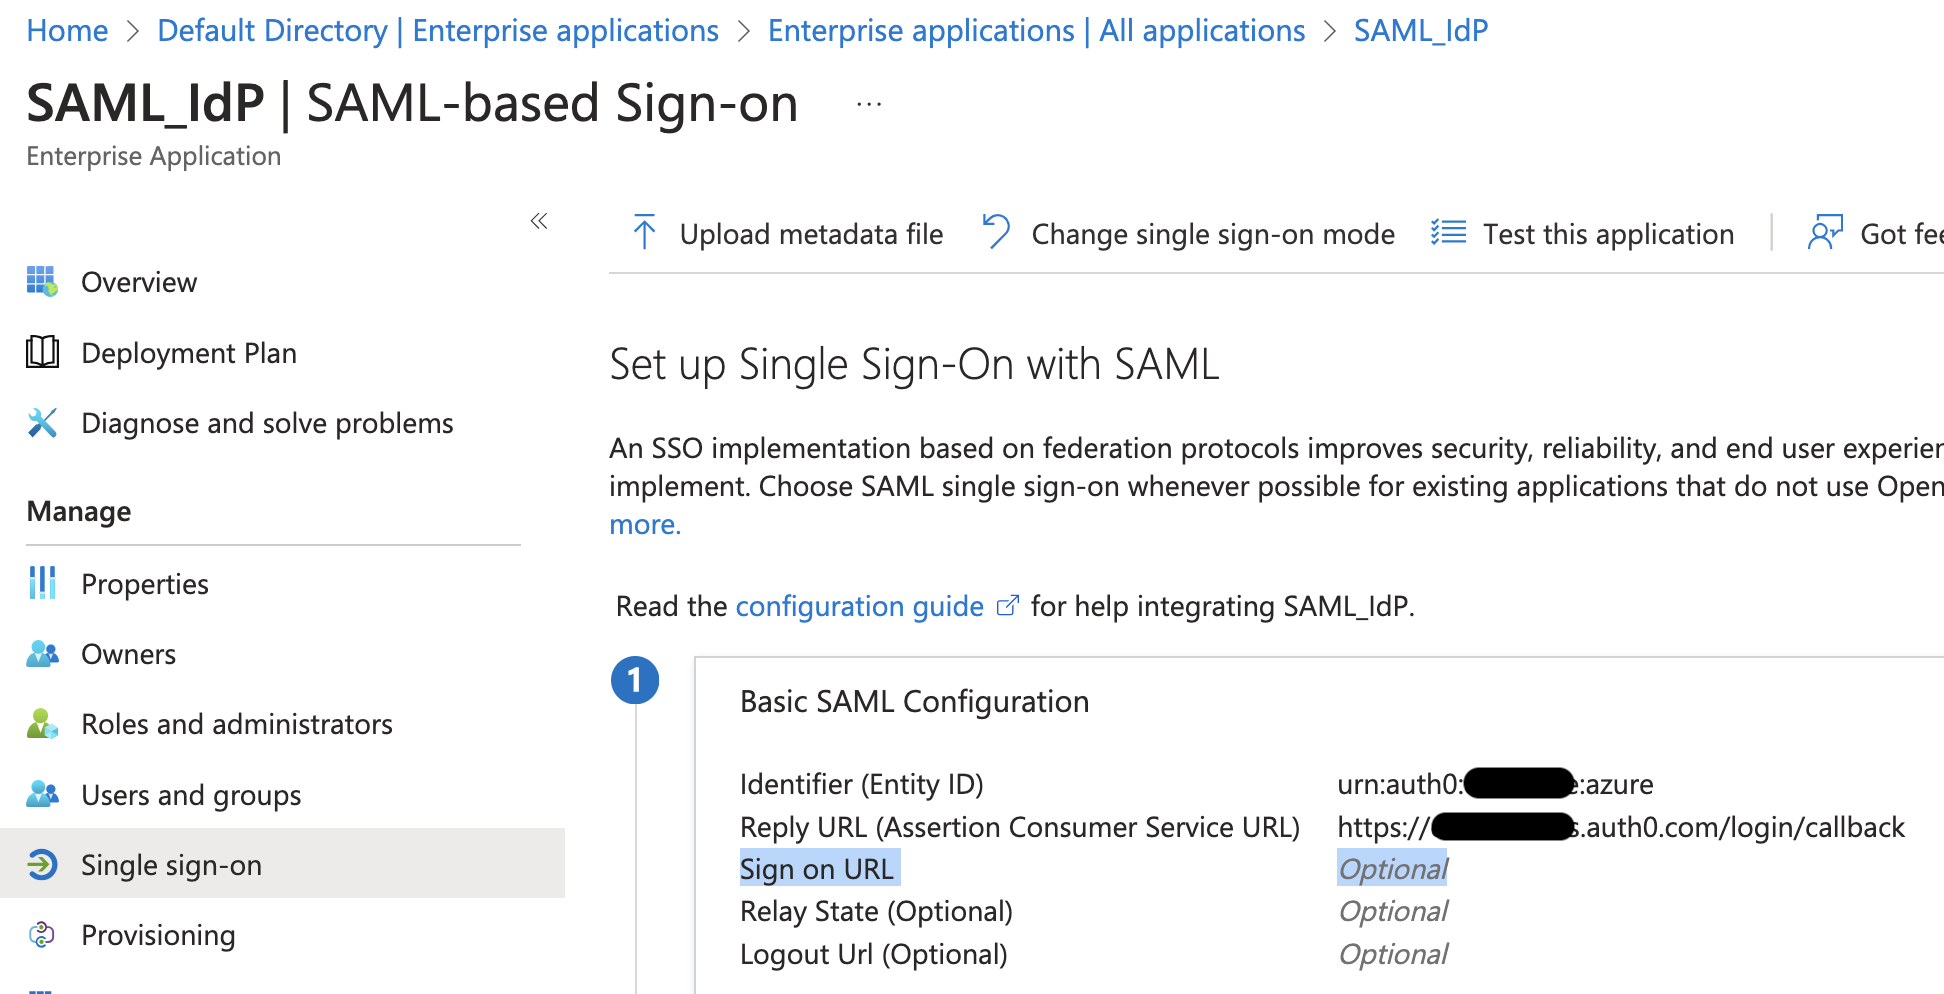The height and width of the screenshot is (994, 1944).
Task: Open the Provisioning section icon
Action: [x=42, y=934]
